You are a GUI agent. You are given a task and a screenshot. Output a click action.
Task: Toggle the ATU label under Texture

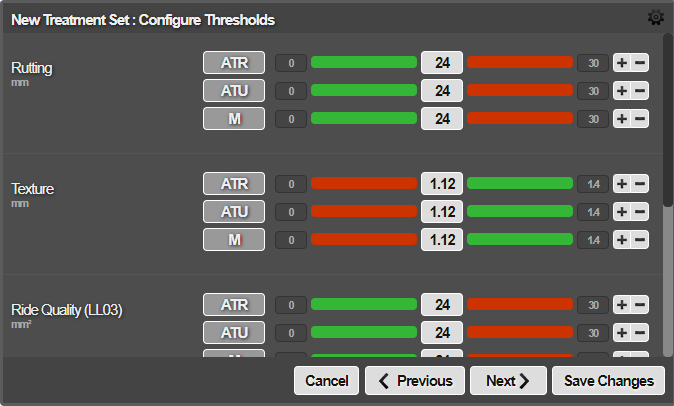234,212
